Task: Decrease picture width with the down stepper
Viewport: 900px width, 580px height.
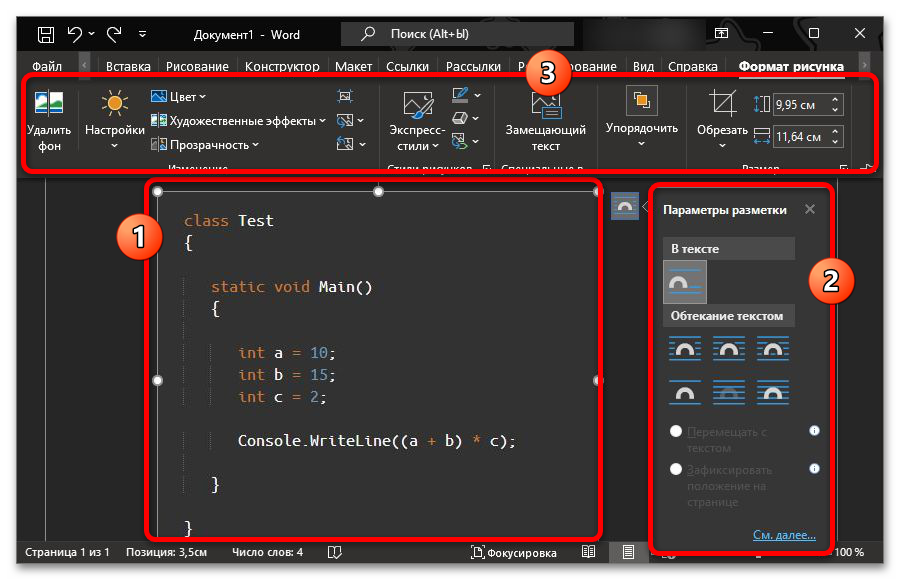Action: (835, 142)
